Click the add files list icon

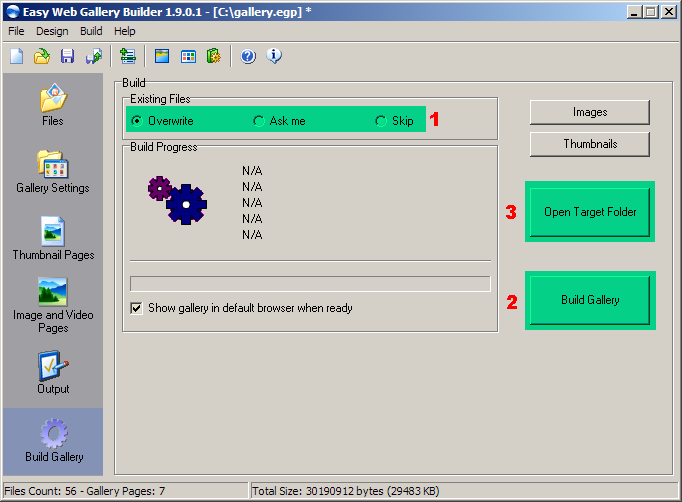coord(128,56)
